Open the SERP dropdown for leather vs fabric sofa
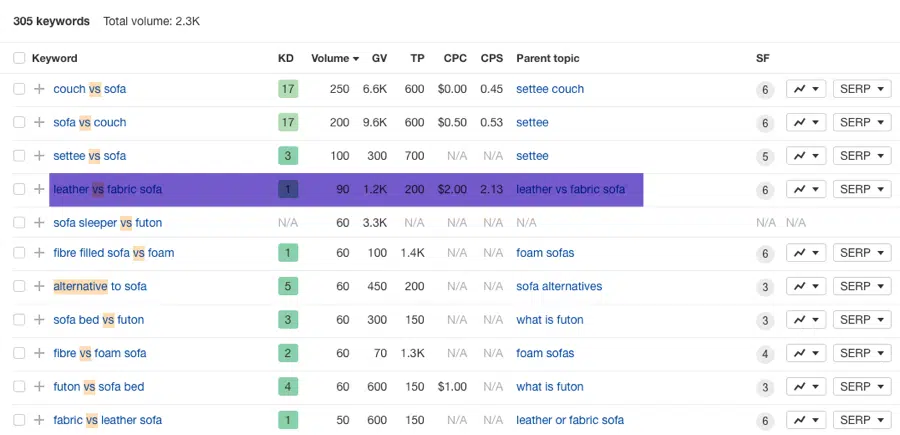900x435 pixels. (x=861, y=189)
